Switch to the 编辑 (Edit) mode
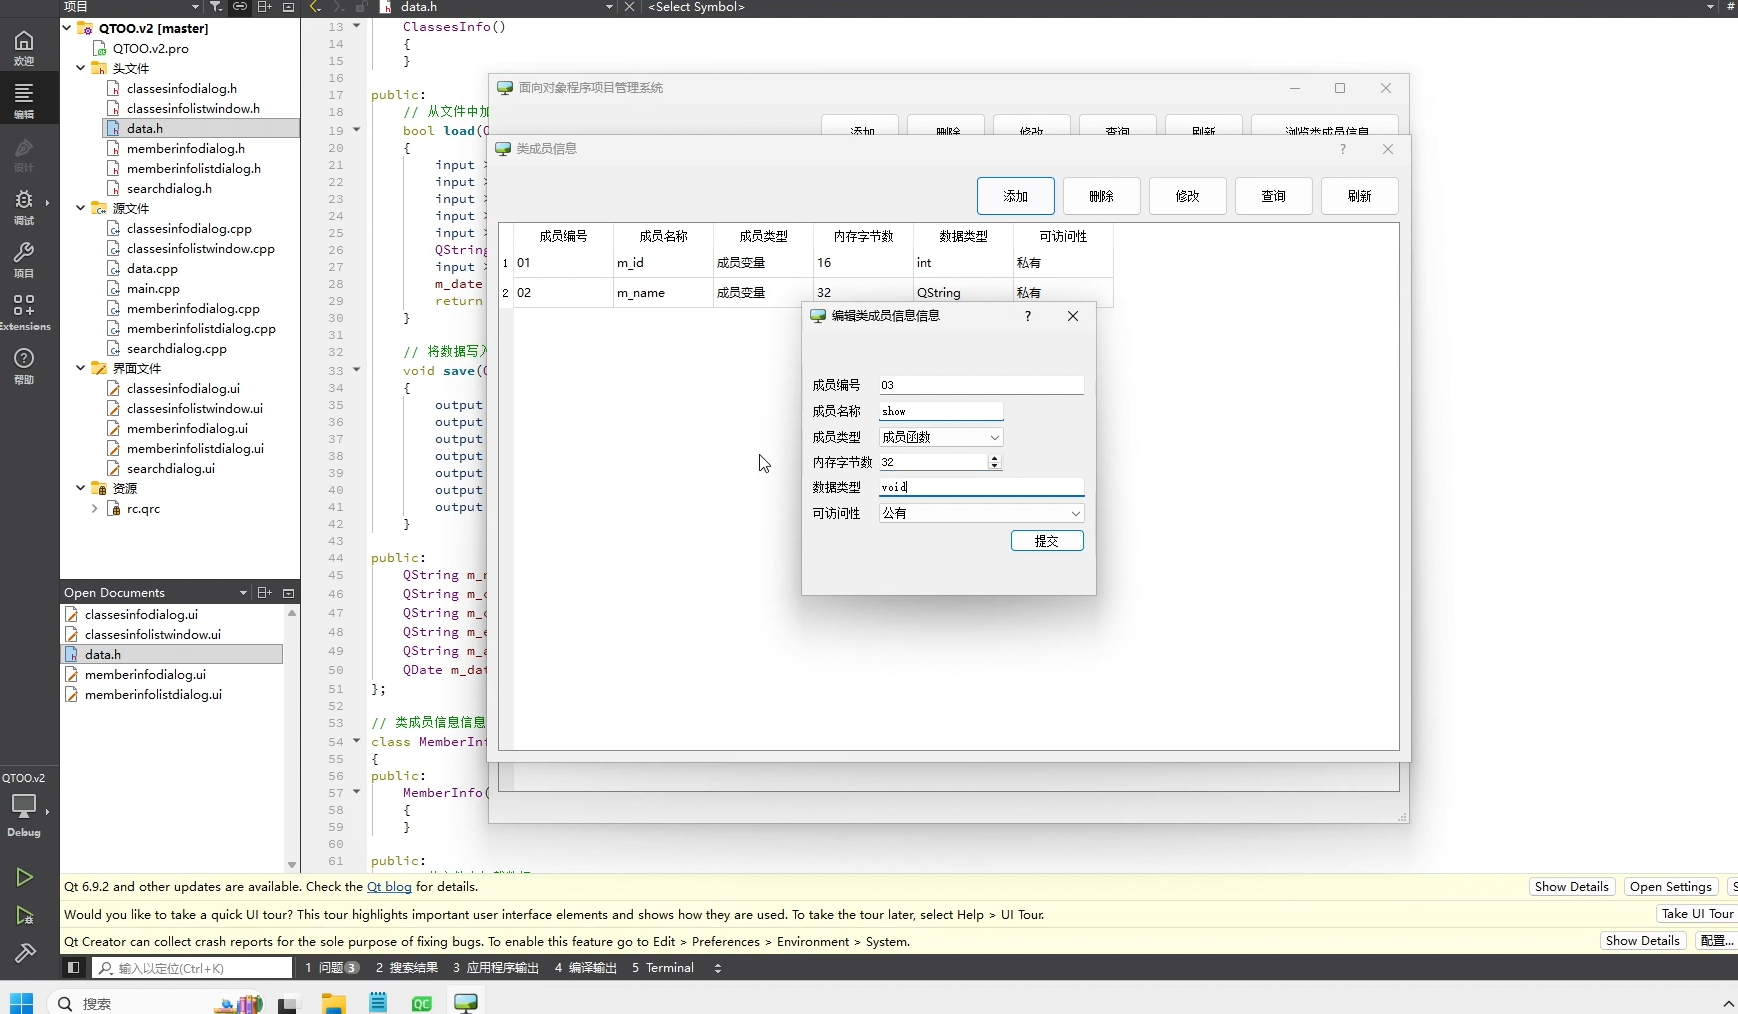1738x1014 pixels. (24, 100)
